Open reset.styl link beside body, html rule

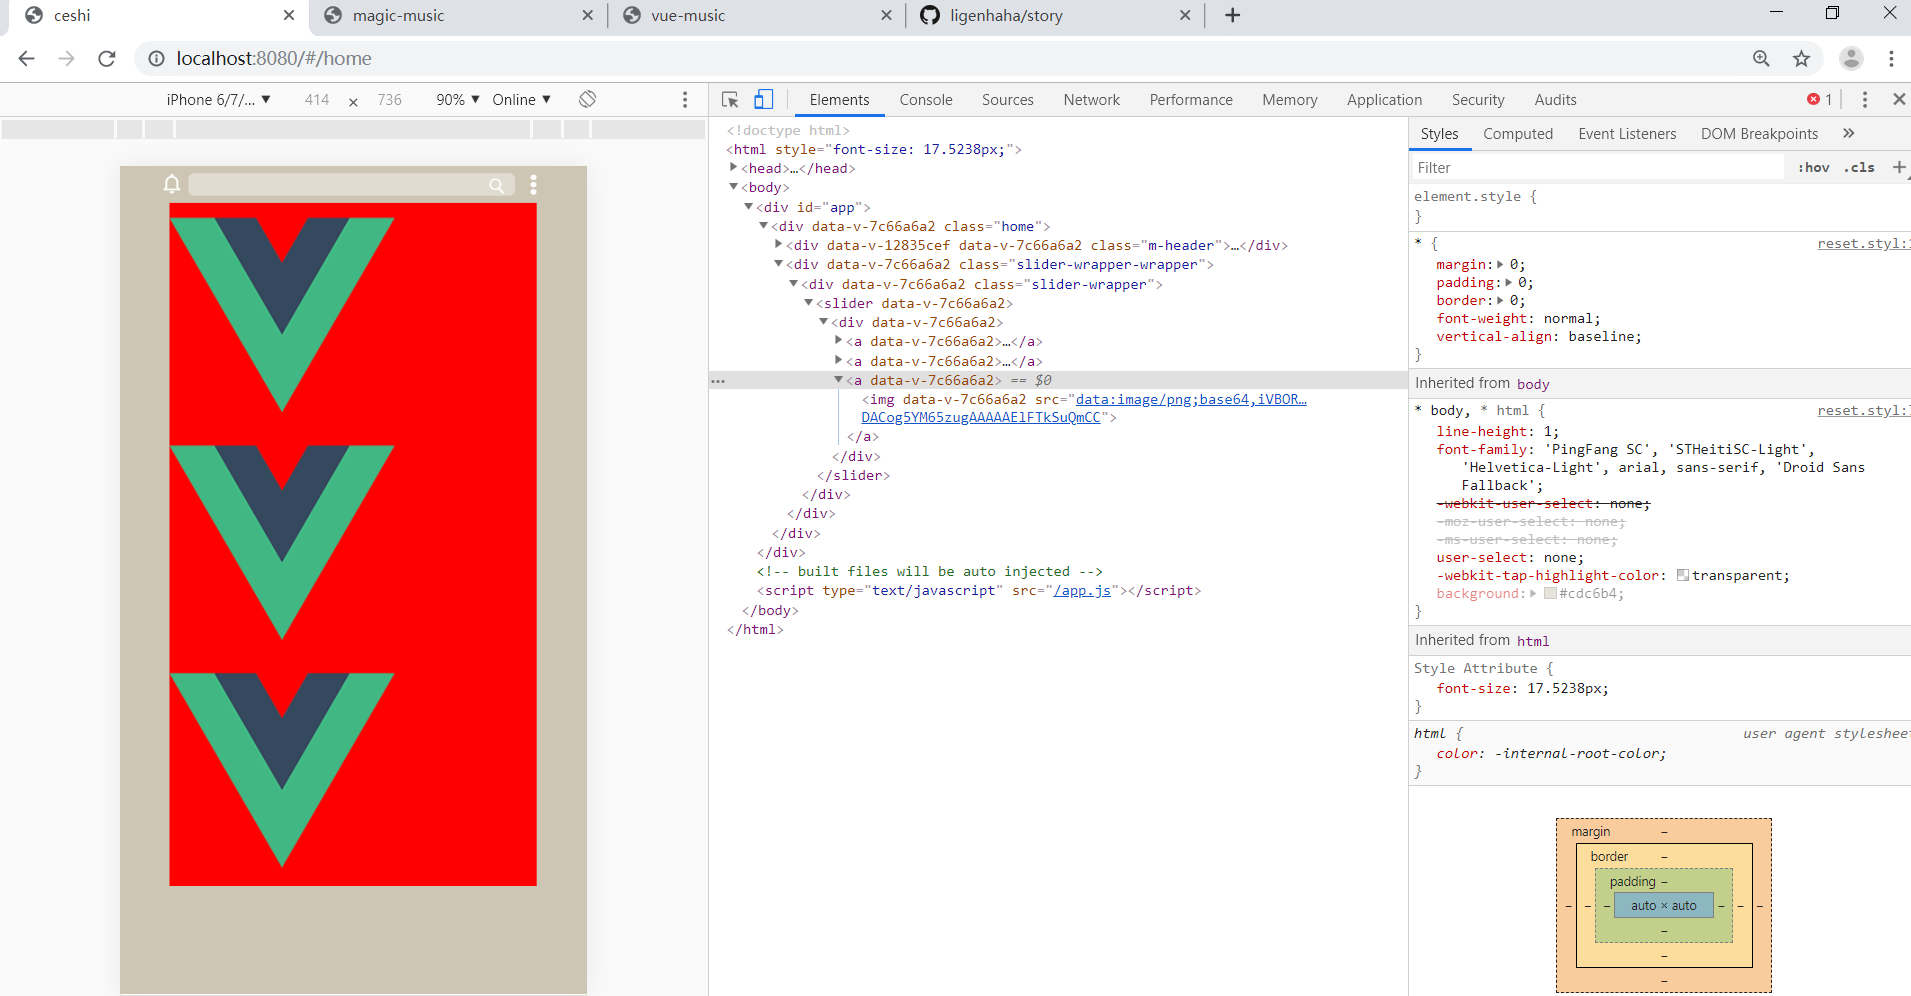[1863, 411]
